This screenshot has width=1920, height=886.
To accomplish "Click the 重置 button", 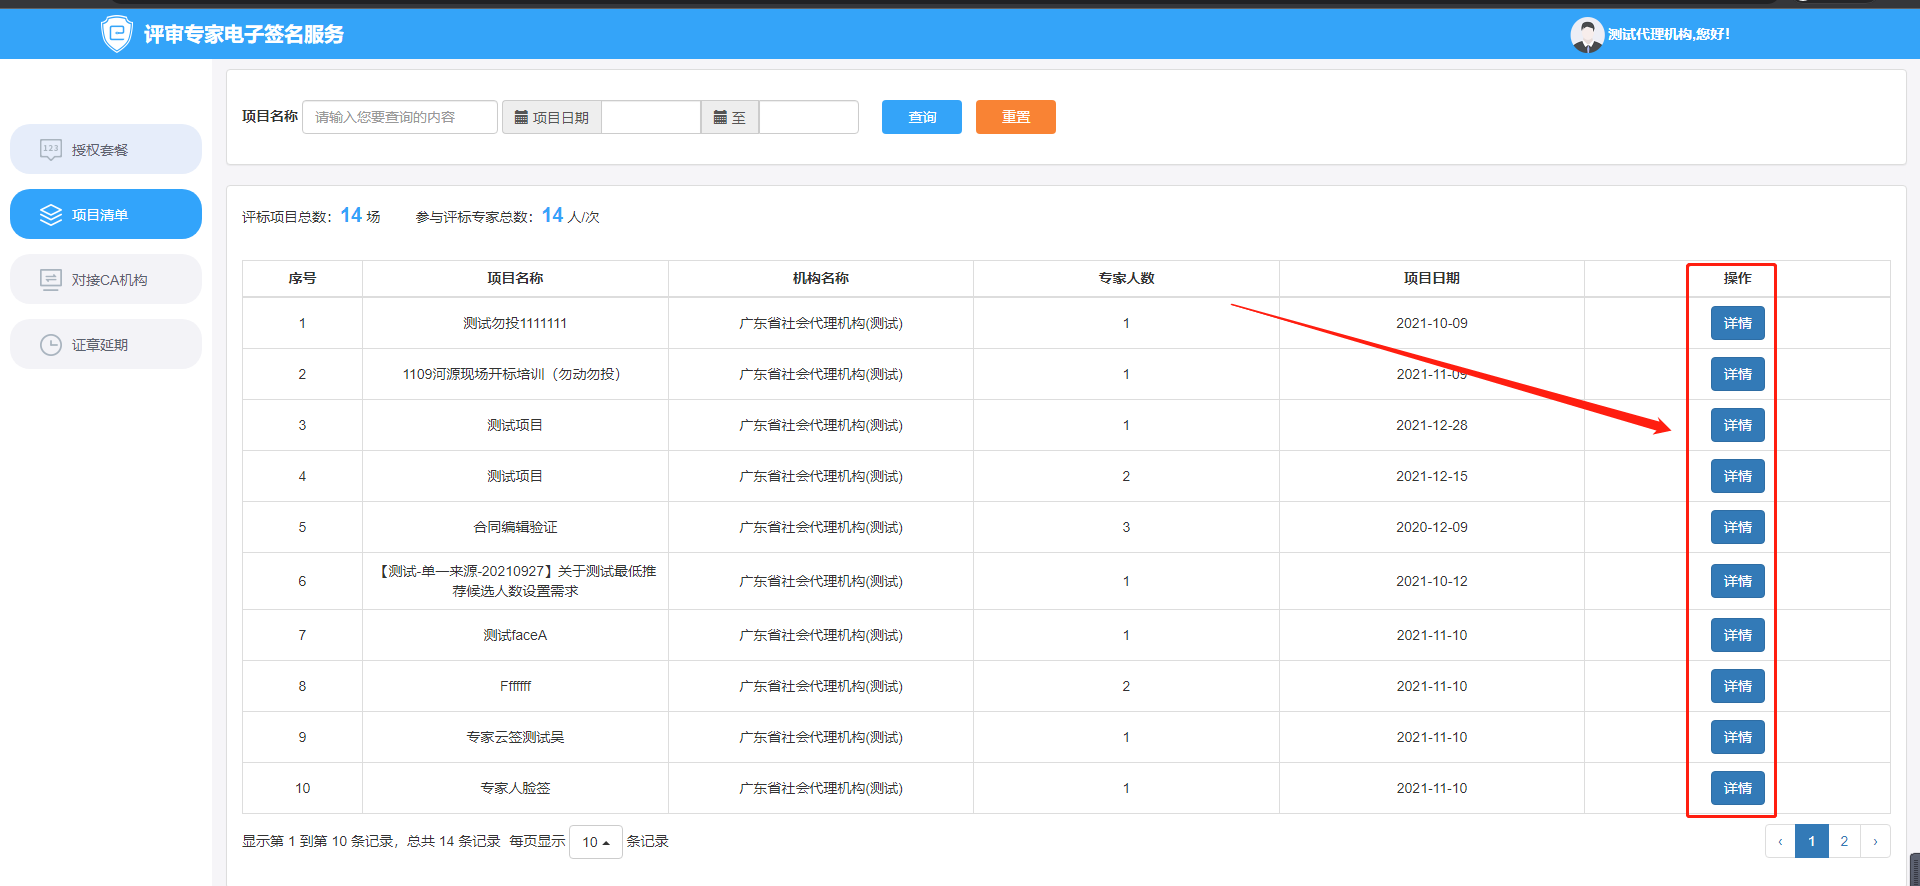I will pyautogui.click(x=1016, y=117).
